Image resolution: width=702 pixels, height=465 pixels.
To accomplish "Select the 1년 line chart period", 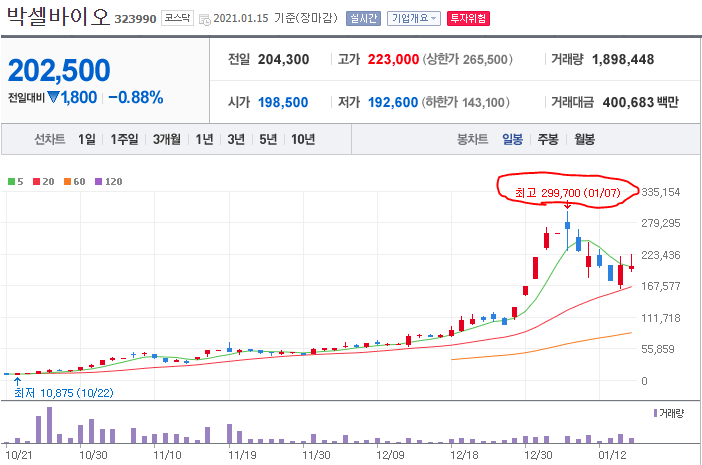I will [x=204, y=139].
